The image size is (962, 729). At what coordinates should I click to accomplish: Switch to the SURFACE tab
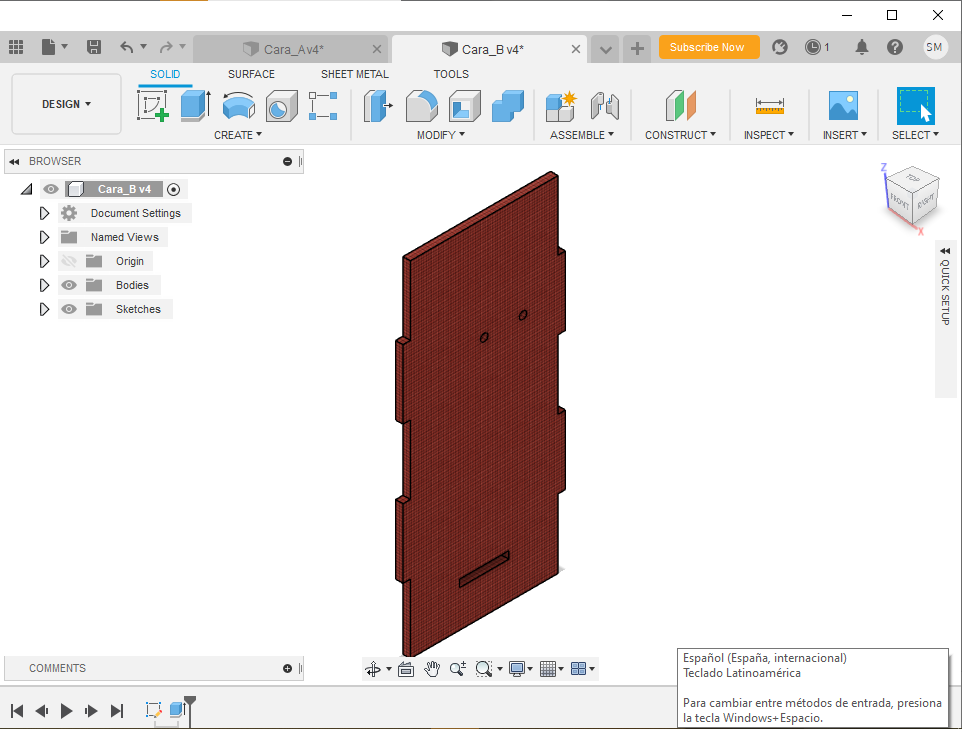pos(252,74)
